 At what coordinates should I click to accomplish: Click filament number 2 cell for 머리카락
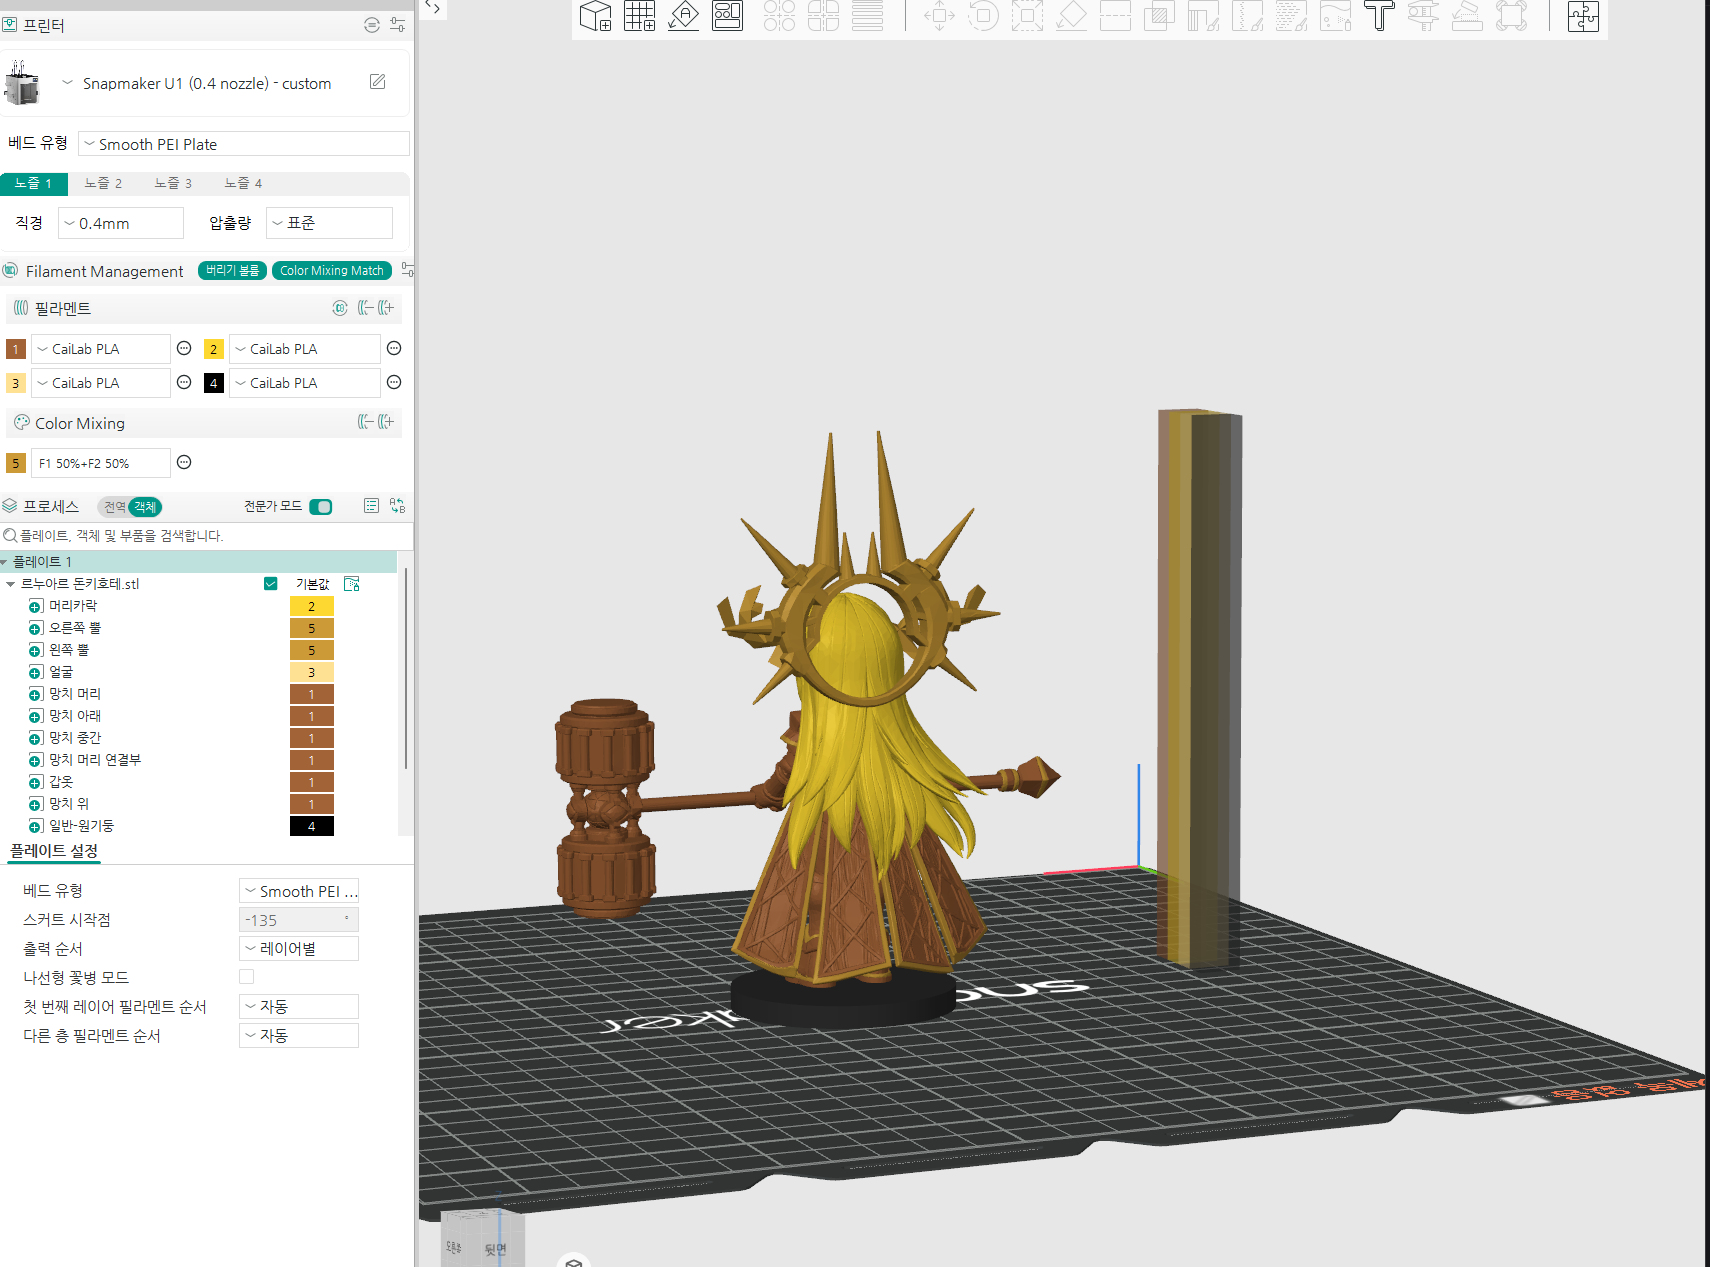[311, 606]
